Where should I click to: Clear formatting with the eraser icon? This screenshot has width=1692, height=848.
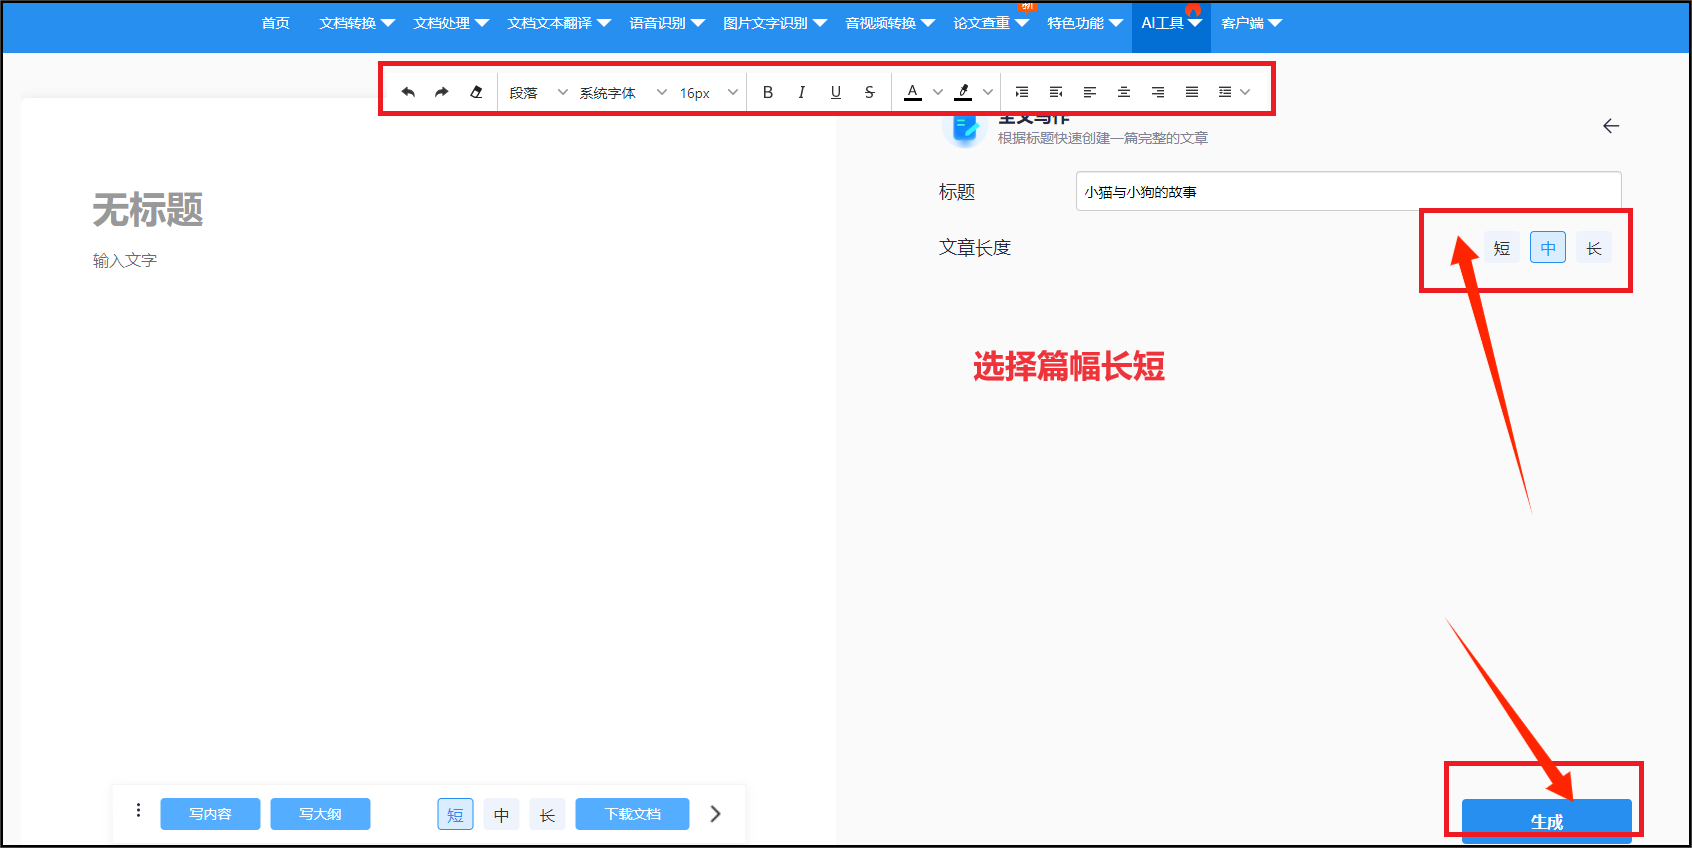tap(476, 92)
